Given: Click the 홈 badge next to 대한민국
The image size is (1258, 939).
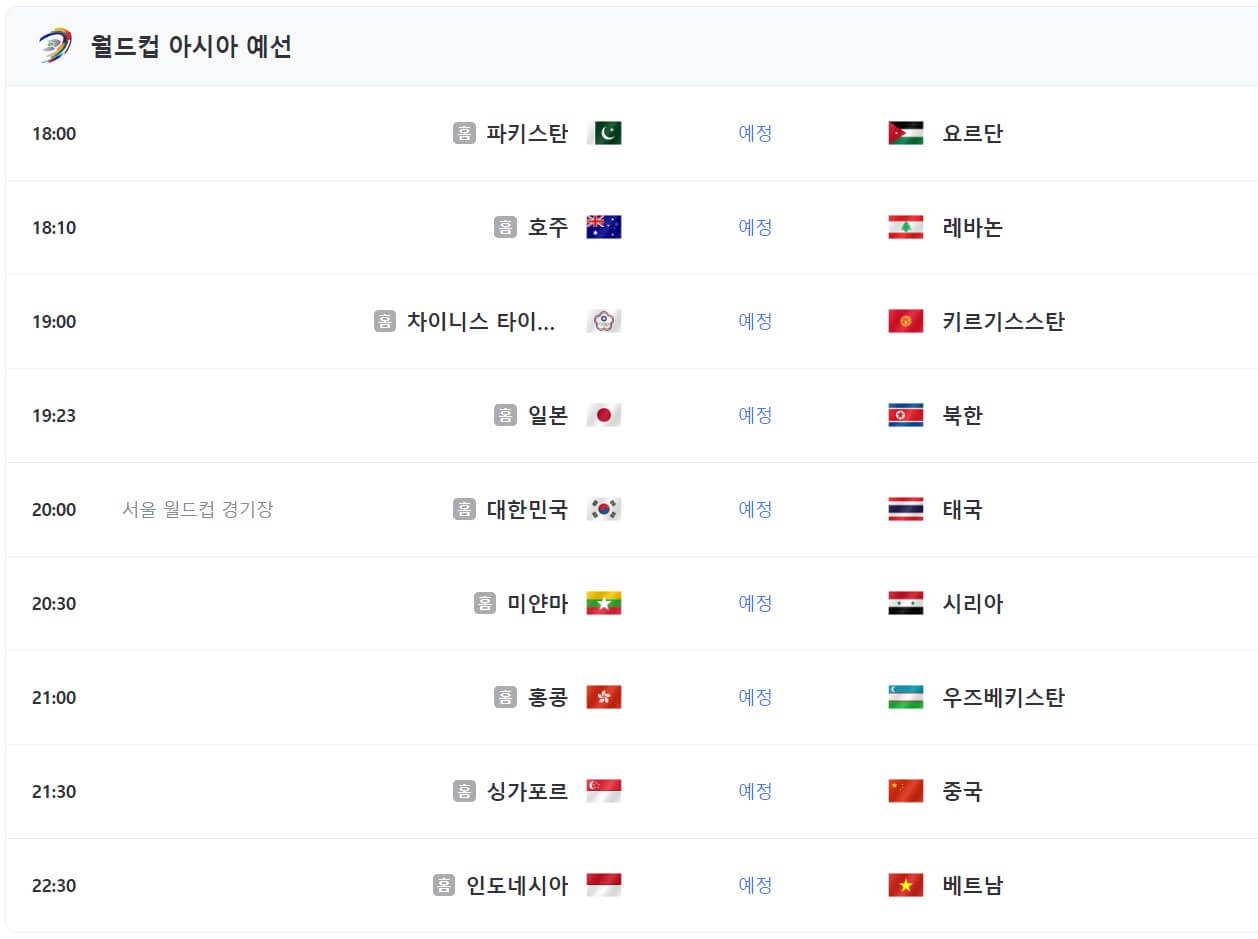Looking at the screenshot, I should 462,510.
